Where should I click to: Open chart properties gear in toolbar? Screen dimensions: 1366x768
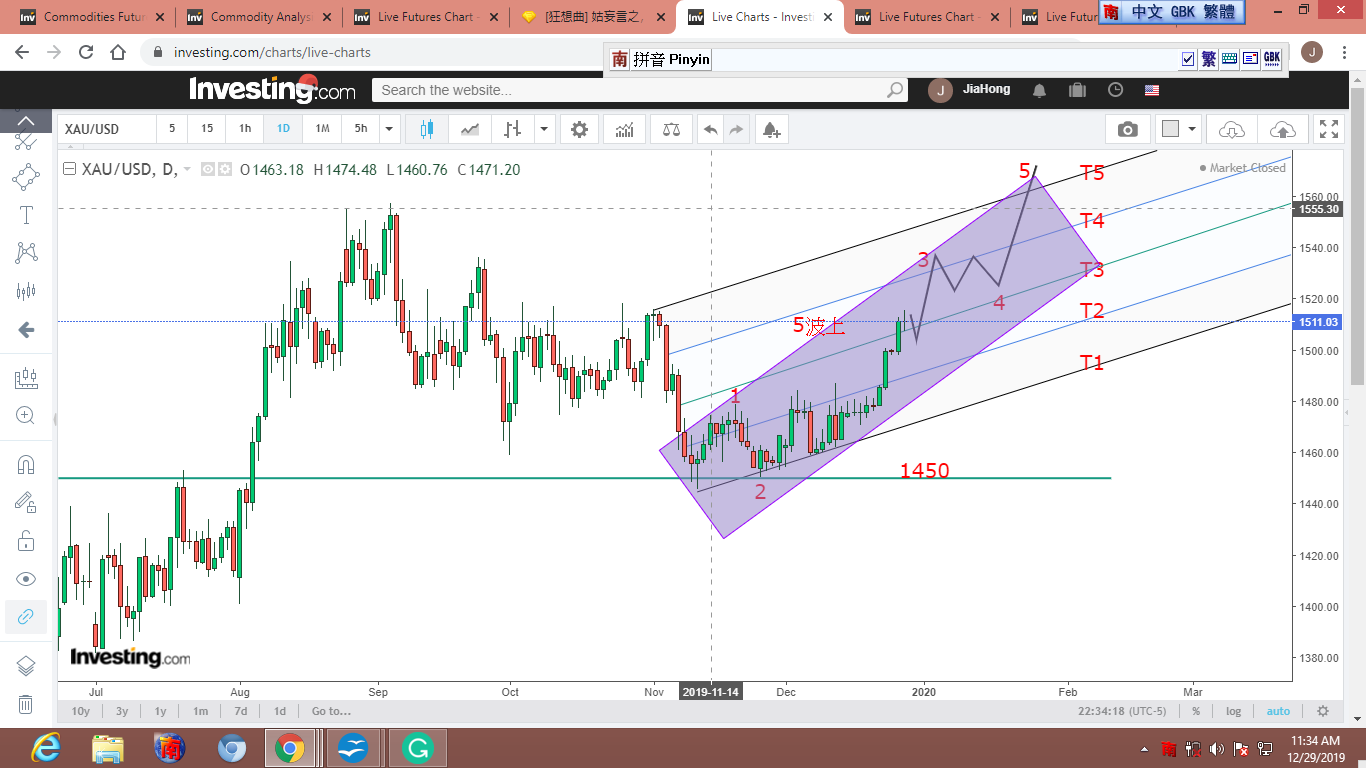[x=579, y=129]
